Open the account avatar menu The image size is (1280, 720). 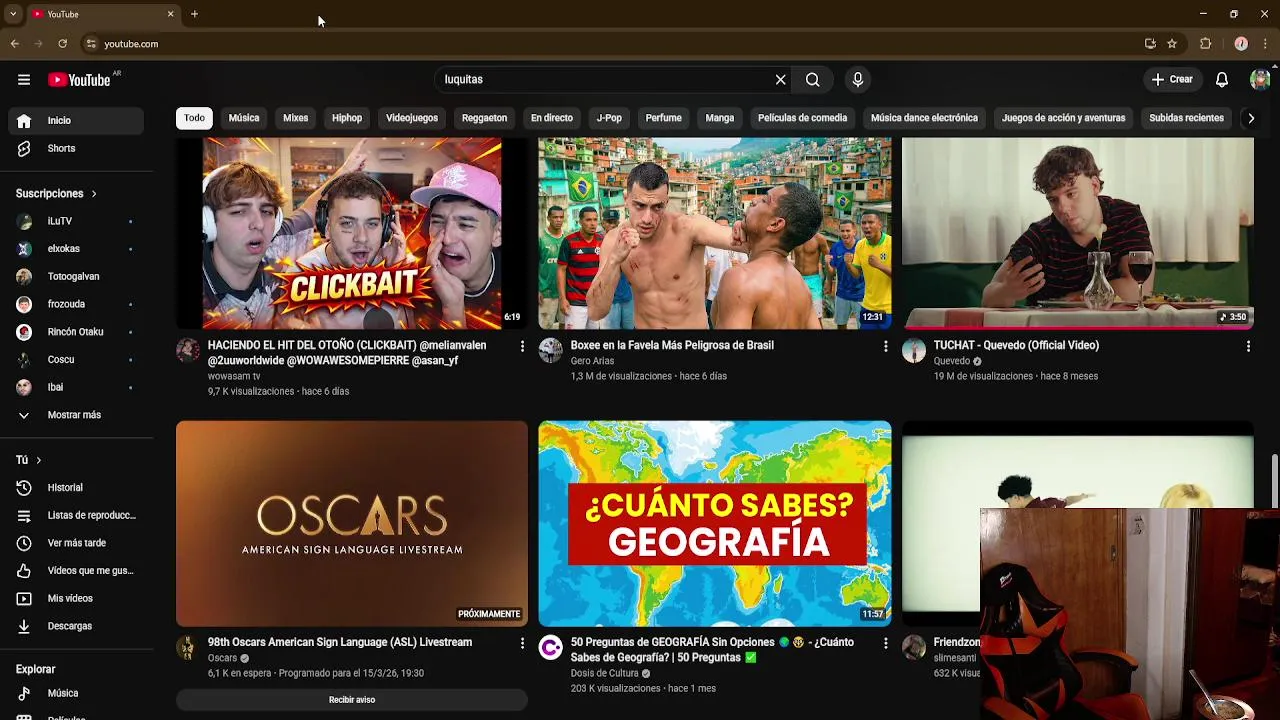(x=1260, y=80)
